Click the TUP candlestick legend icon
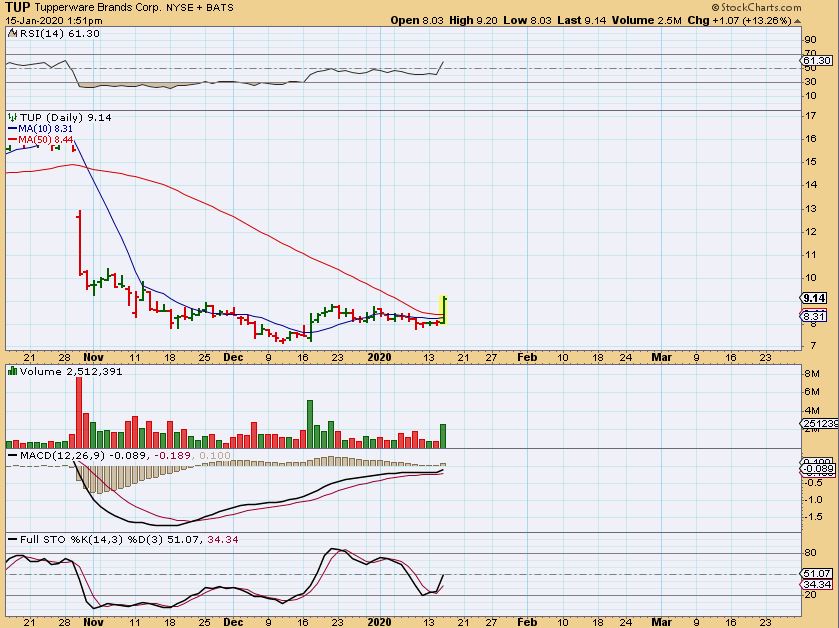839x628 pixels. [x=11, y=116]
